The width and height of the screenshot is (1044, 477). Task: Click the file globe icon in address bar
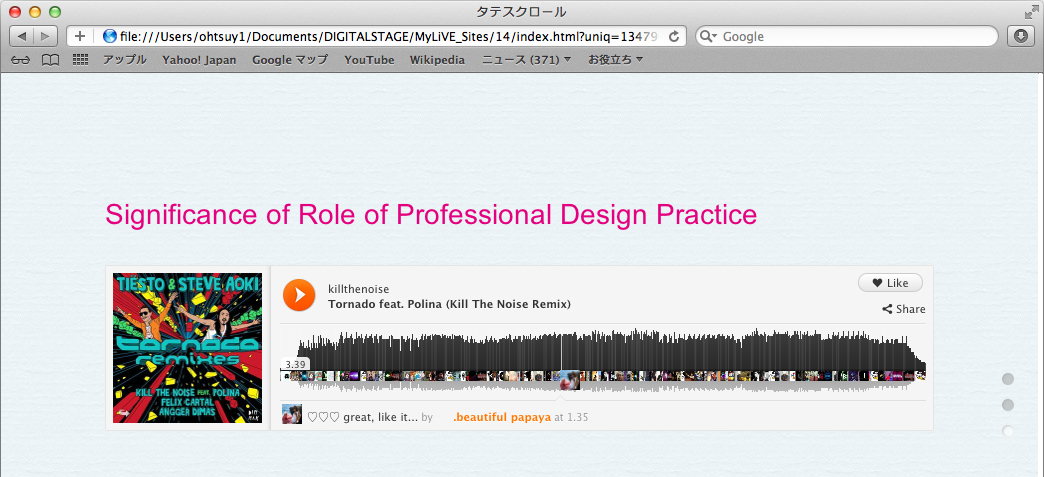109,37
